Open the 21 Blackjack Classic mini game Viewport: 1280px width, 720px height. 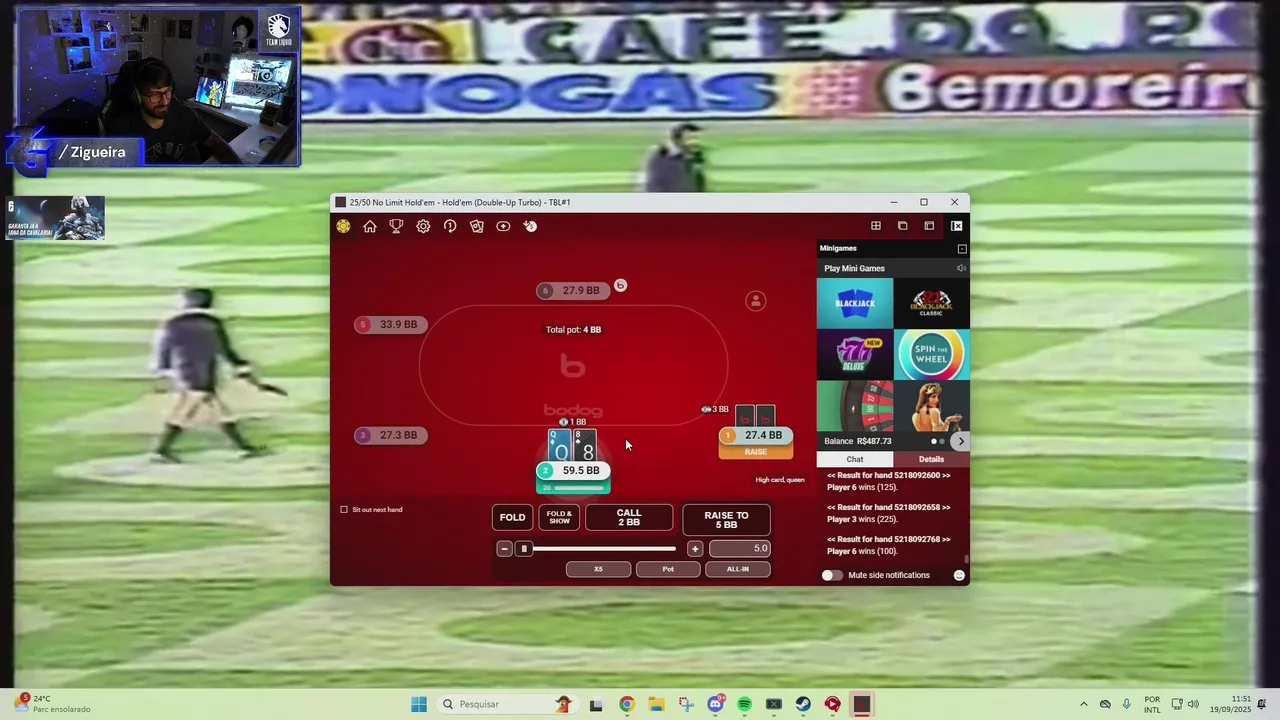click(x=931, y=303)
